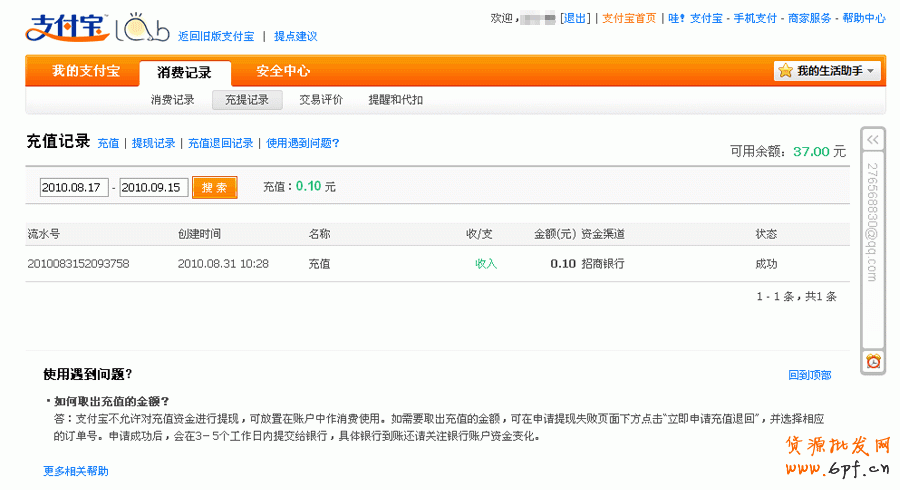Viewport: 900px width, 490px height.
Task: Click the question 如何取出充值的金额?
Action: pos(111,401)
